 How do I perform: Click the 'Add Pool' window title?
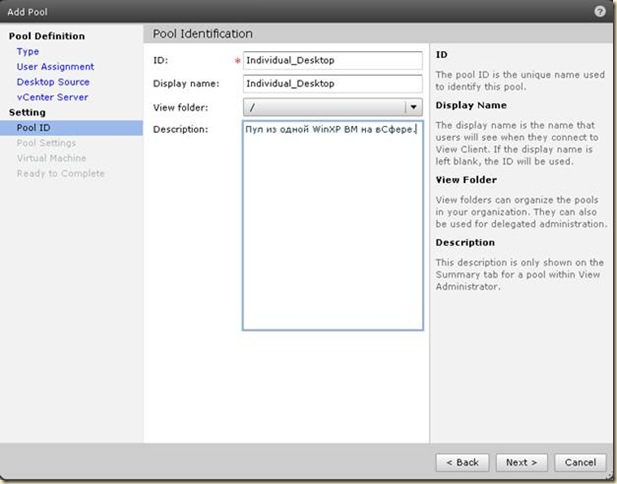point(27,12)
